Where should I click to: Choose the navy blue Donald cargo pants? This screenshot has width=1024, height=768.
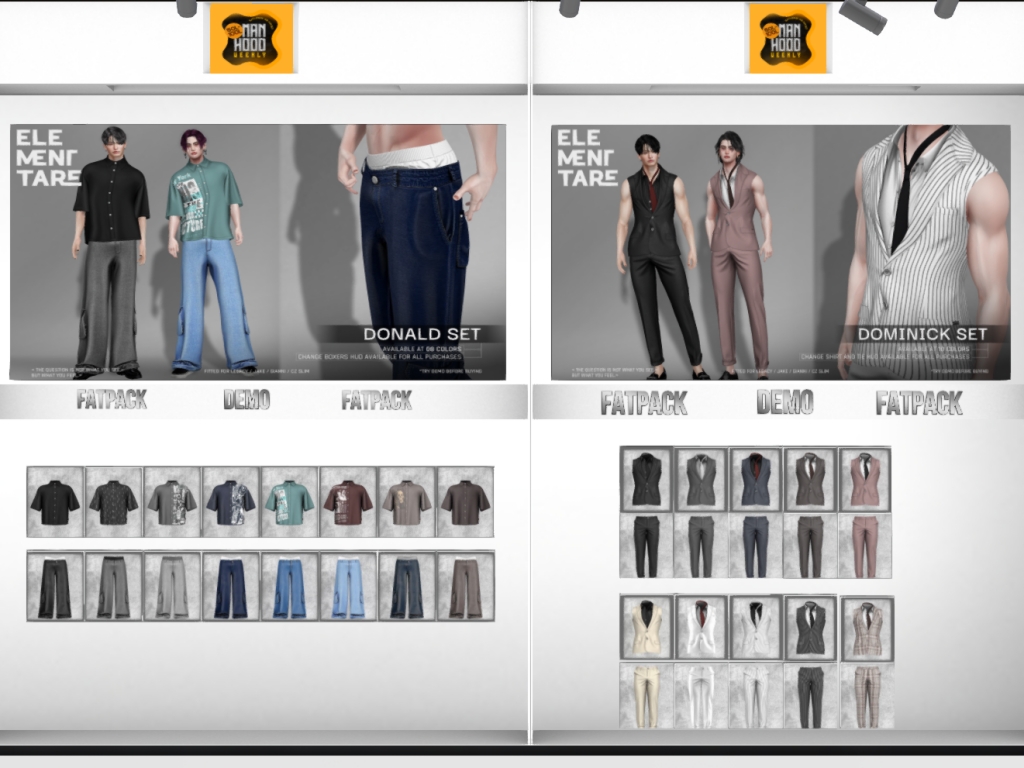click(231, 586)
